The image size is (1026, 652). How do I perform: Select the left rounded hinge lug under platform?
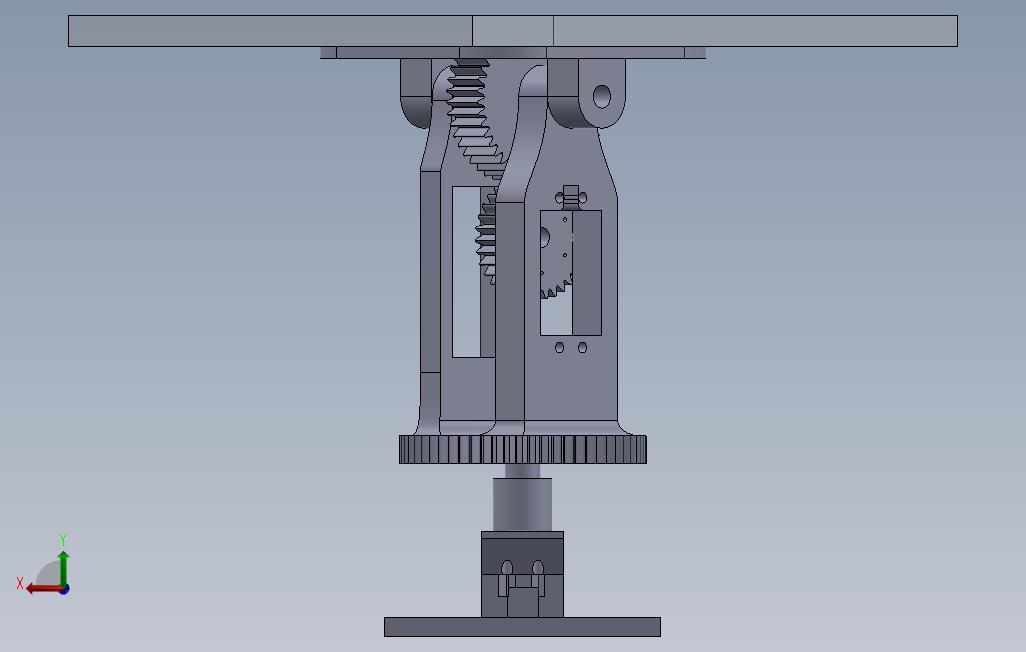coord(416,93)
